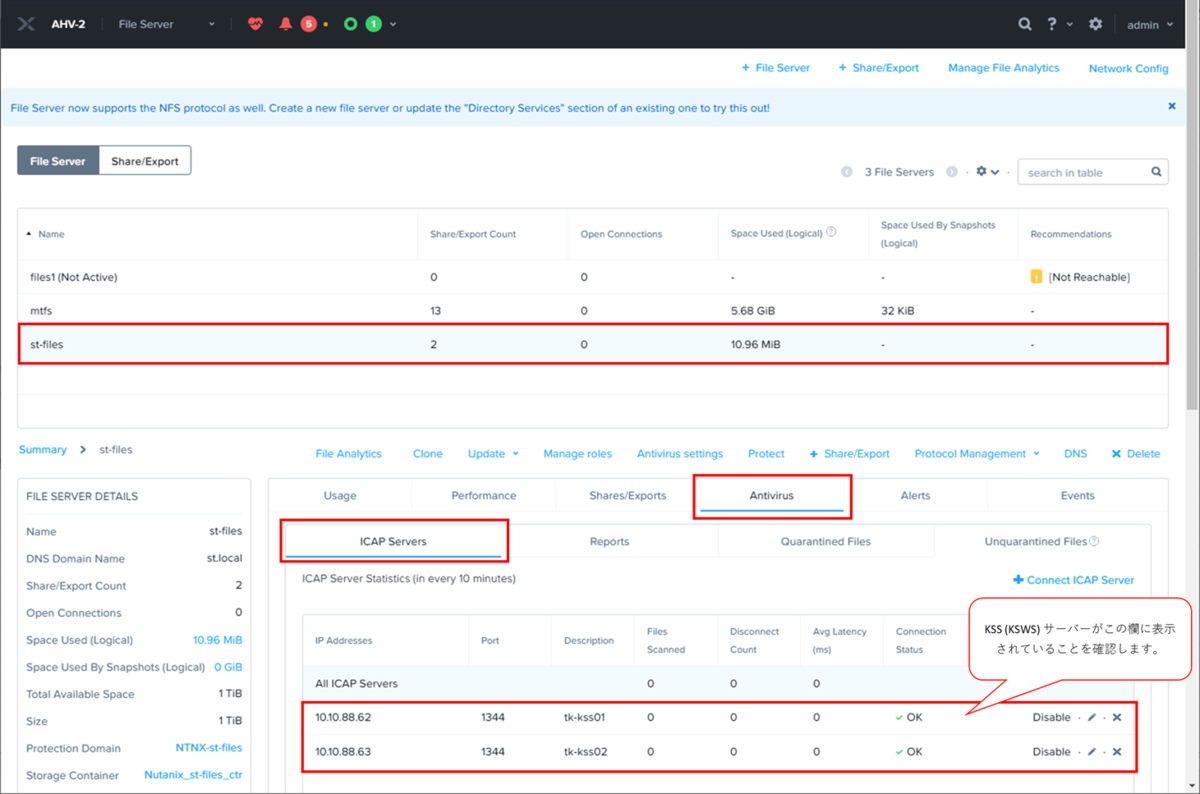
Task: Open the Alerts tab
Action: 915,495
